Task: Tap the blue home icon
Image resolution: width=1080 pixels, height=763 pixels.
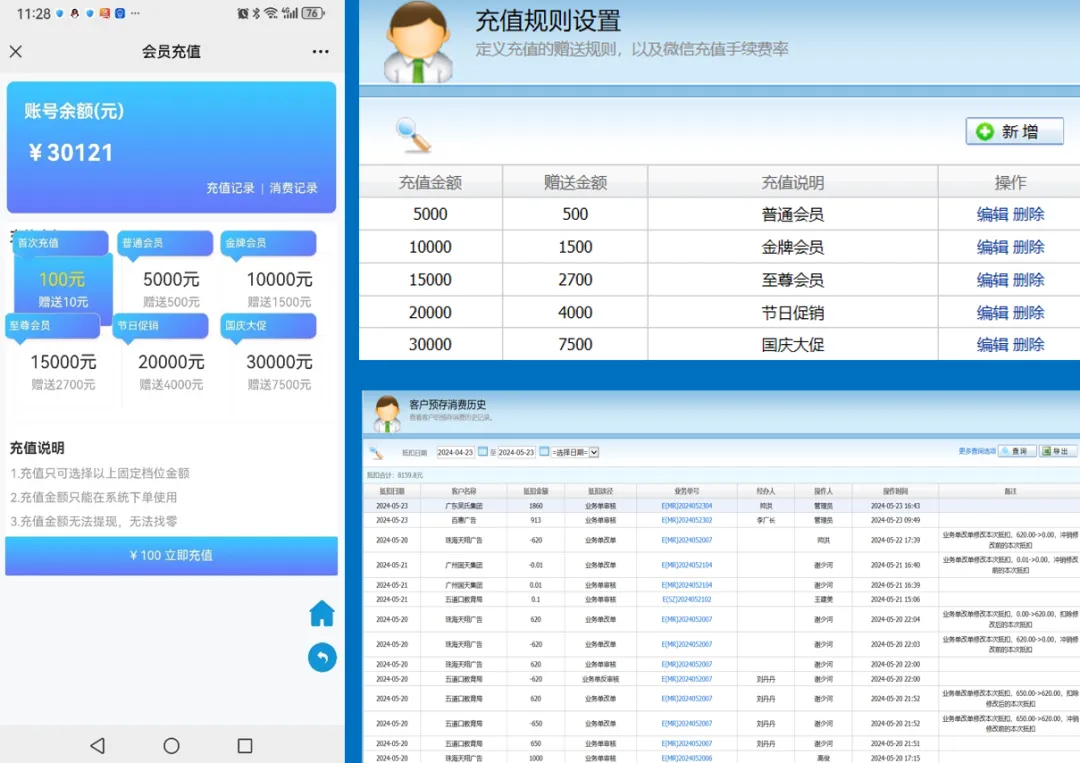Action: click(322, 613)
